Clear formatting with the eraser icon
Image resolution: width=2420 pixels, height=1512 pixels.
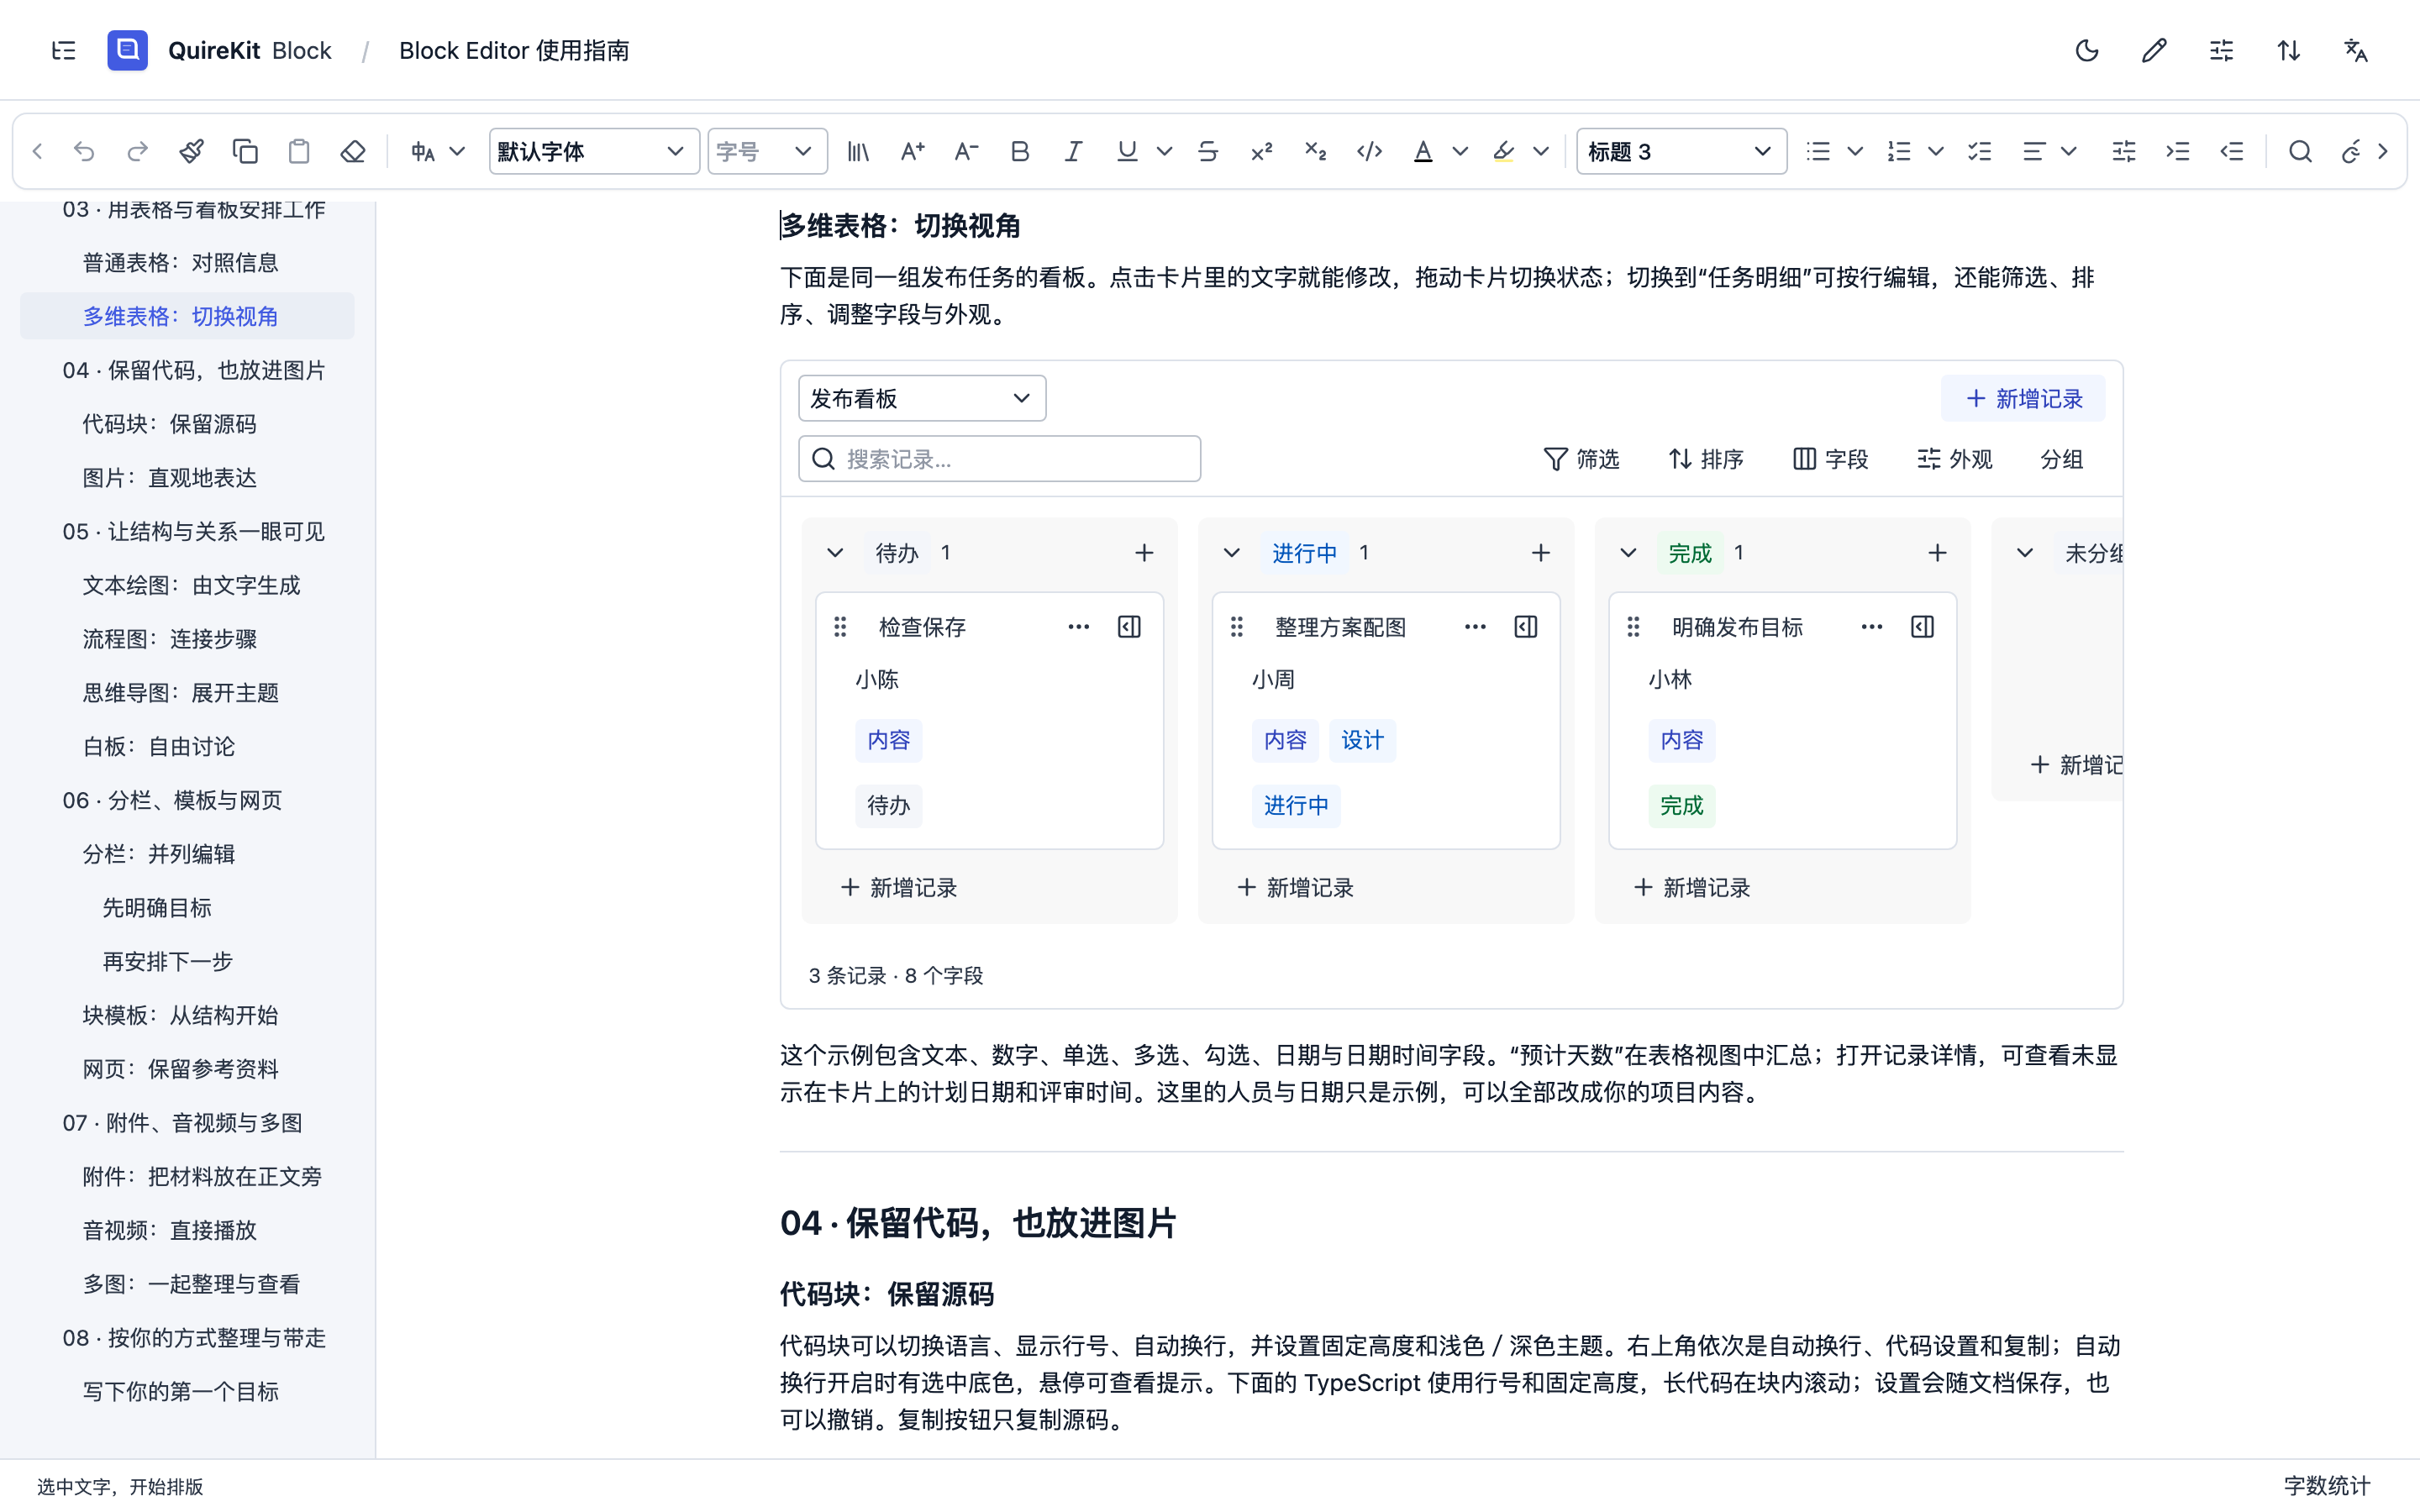(353, 151)
